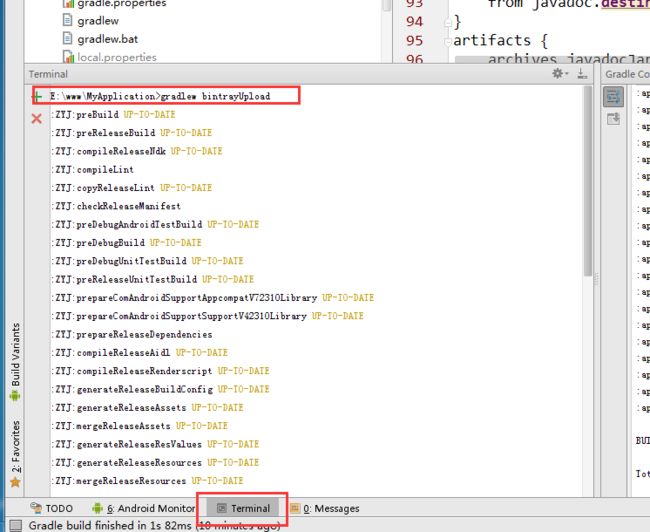Click the :ZYJ:generateReleaseBuildConfig output line

(x=160, y=389)
